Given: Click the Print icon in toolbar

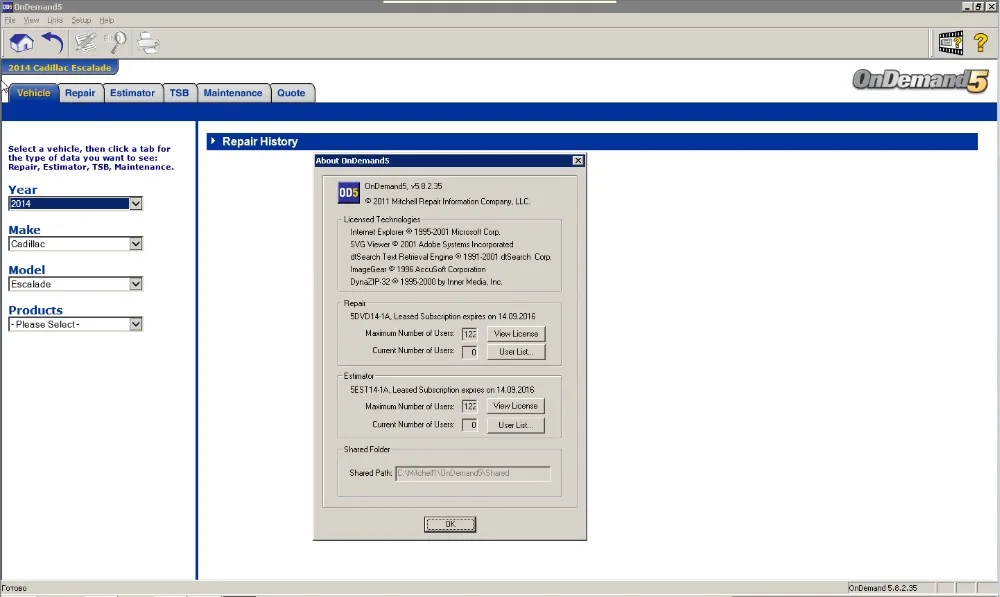Looking at the screenshot, I should 148,43.
